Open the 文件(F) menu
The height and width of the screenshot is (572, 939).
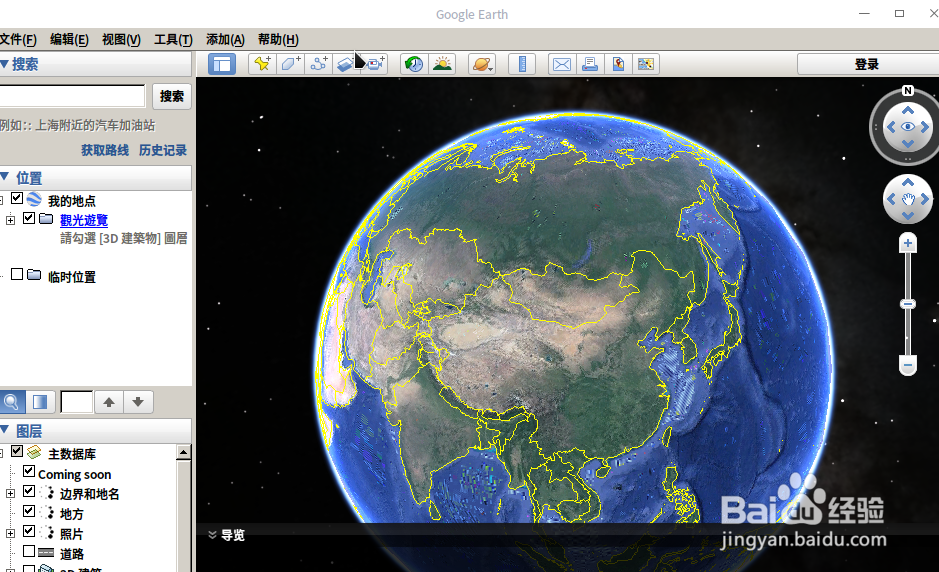click(19, 40)
